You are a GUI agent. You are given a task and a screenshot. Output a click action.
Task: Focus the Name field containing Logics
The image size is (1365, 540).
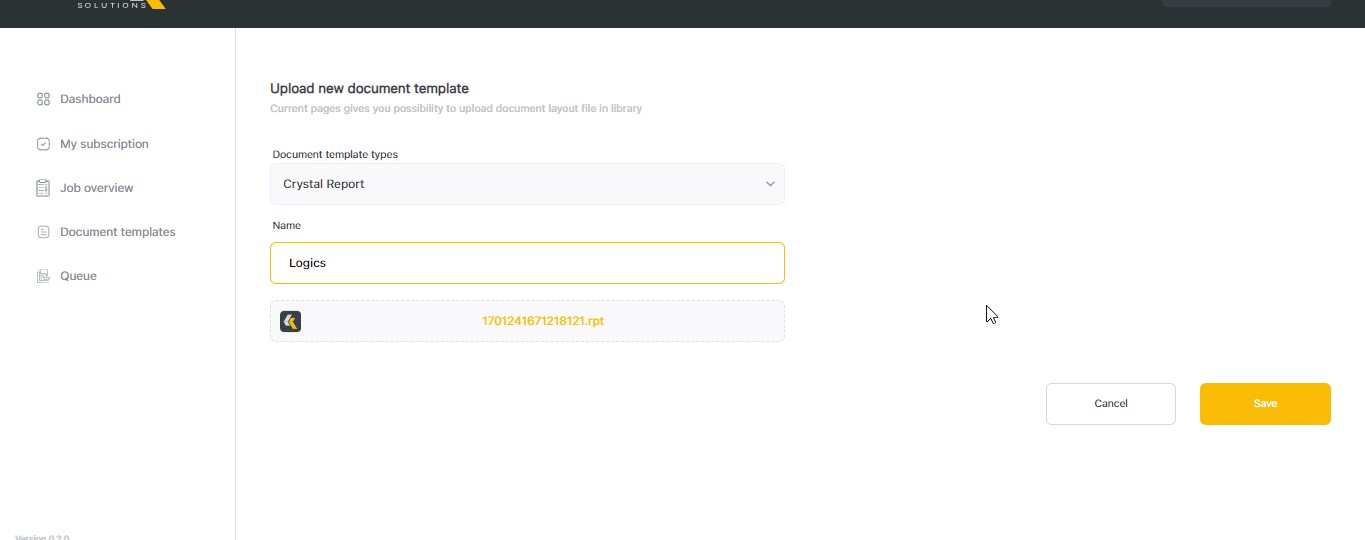[527, 263]
